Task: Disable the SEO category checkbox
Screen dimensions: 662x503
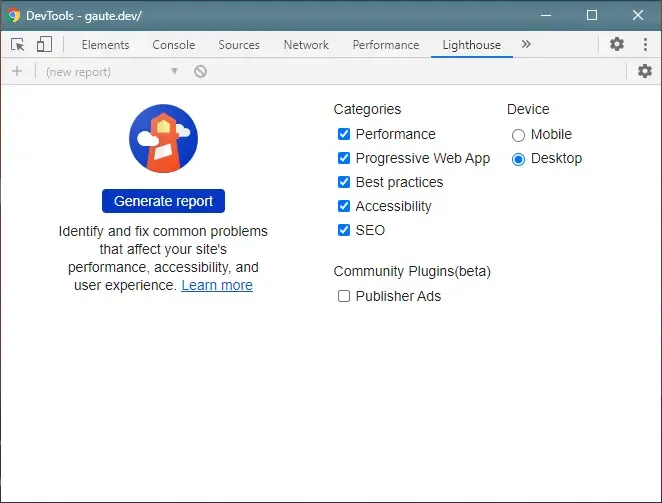Action: click(344, 230)
